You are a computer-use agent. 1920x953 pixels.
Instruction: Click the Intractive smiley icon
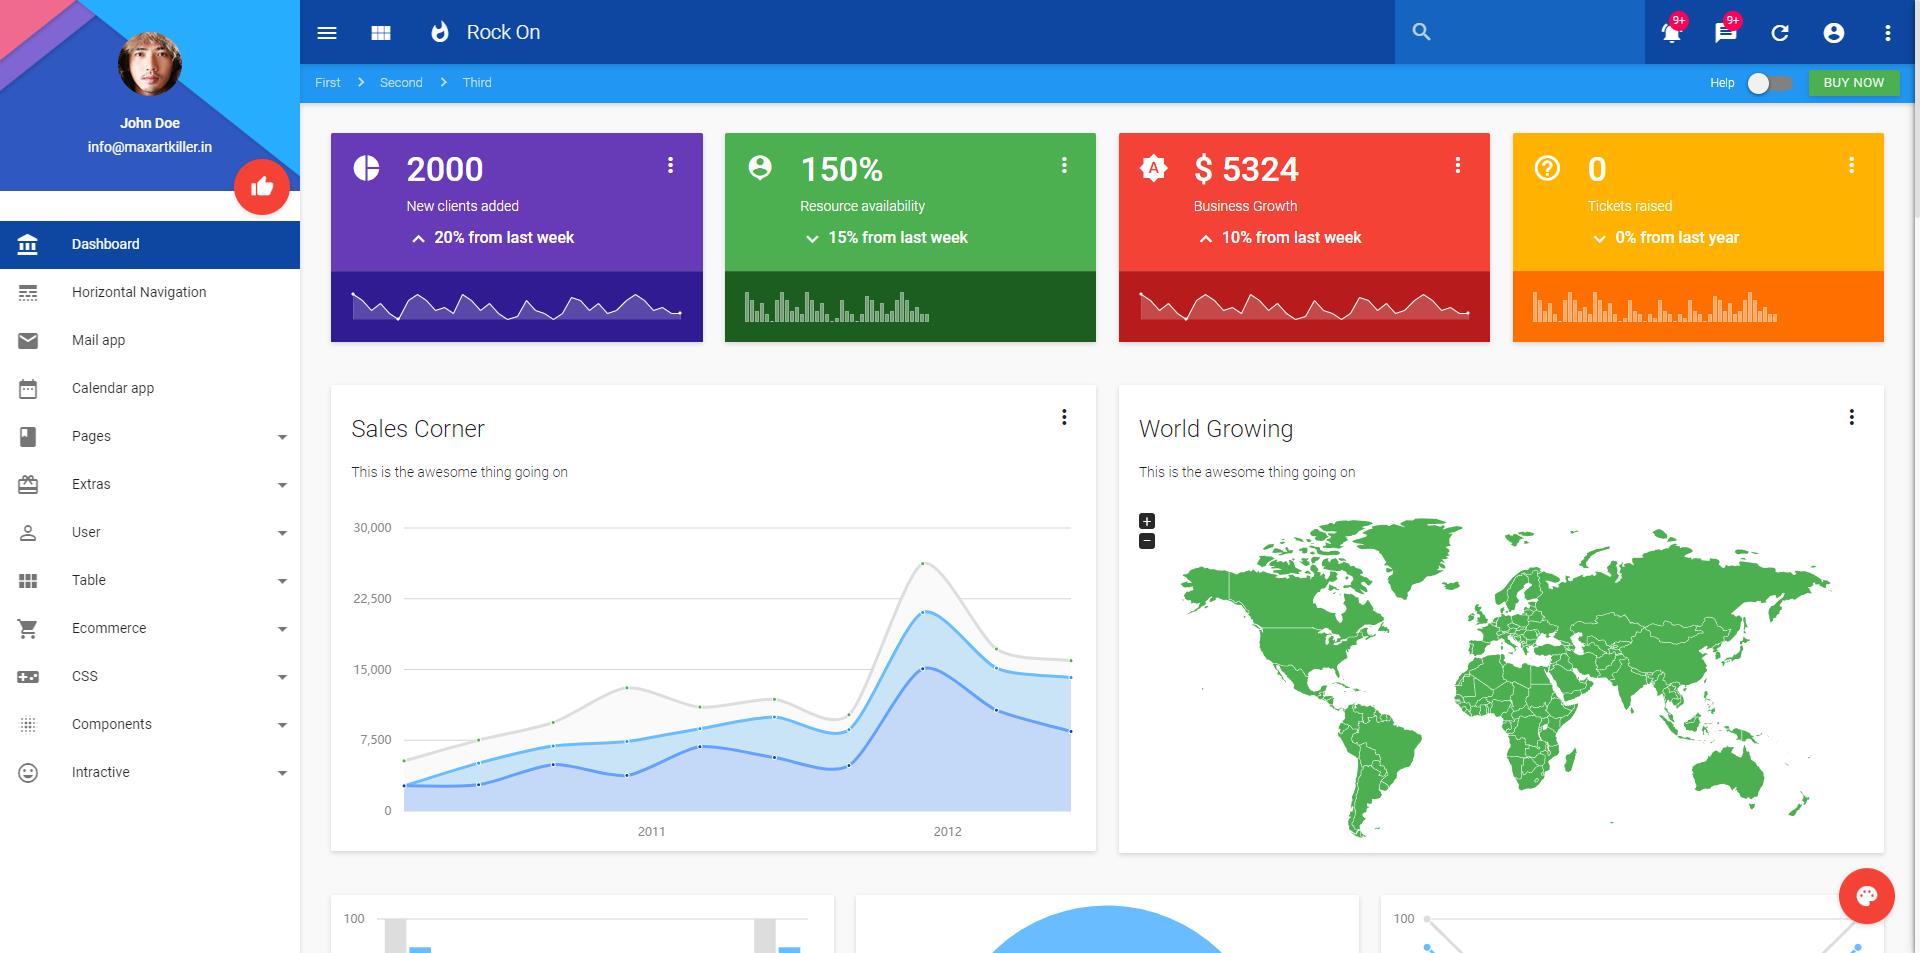[28, 772]
